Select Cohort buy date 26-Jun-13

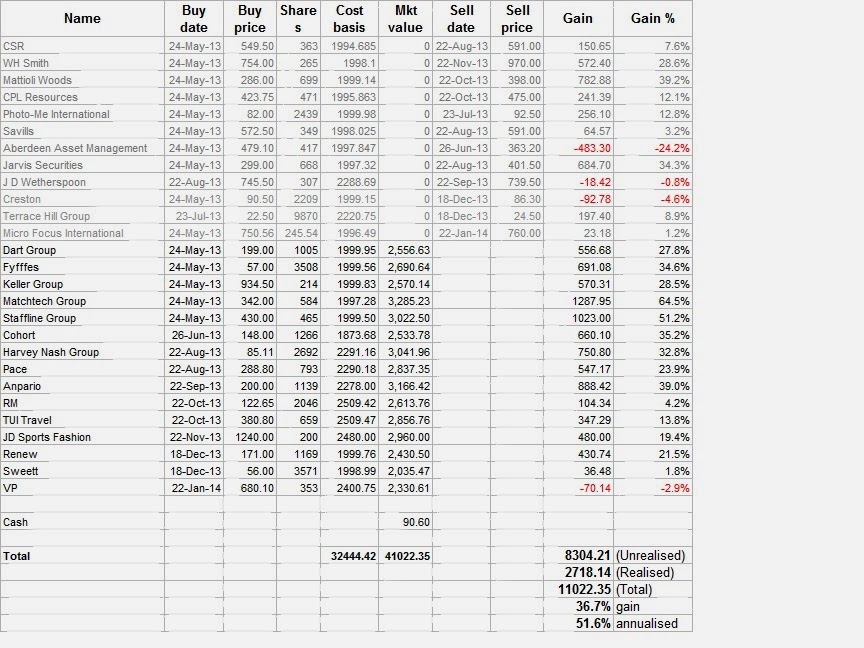(x=196, y=336)
